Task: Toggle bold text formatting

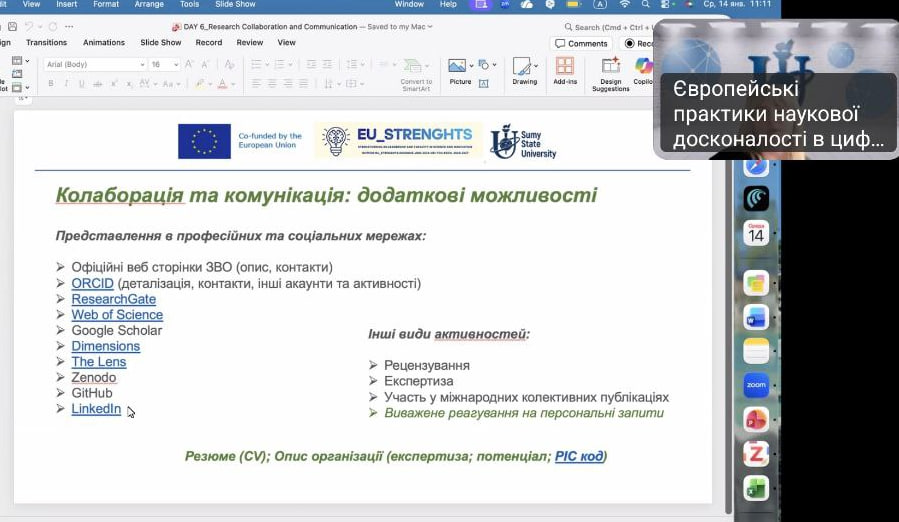Action: [x=49, y=83]
